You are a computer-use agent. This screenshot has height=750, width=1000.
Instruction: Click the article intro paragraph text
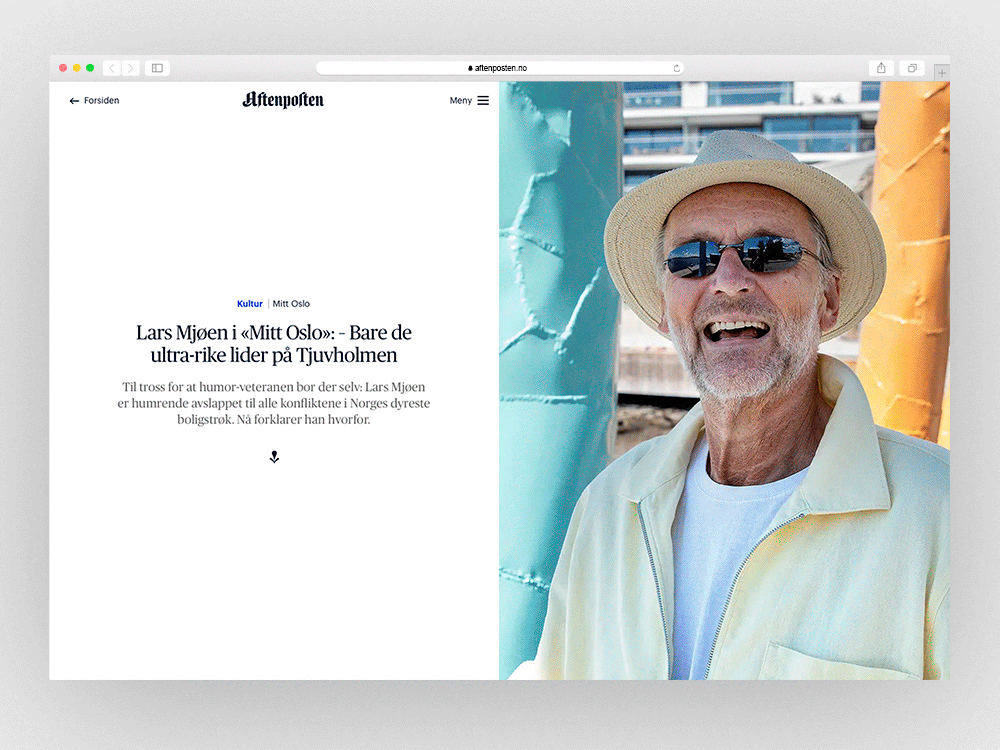(x=274, y=403)
